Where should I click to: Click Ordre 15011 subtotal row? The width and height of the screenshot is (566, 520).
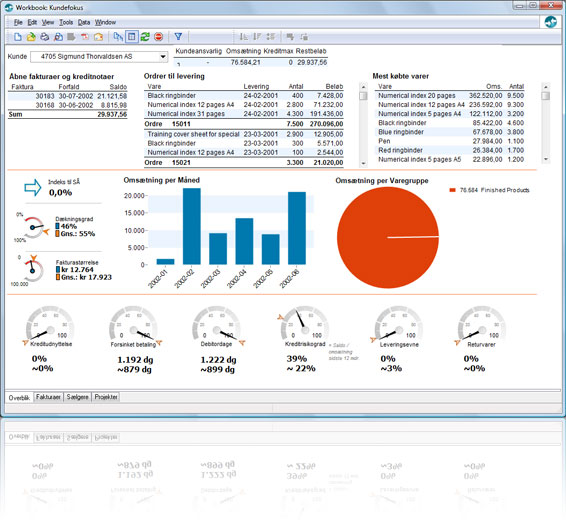pyautogui.click(x=244, y=124)
